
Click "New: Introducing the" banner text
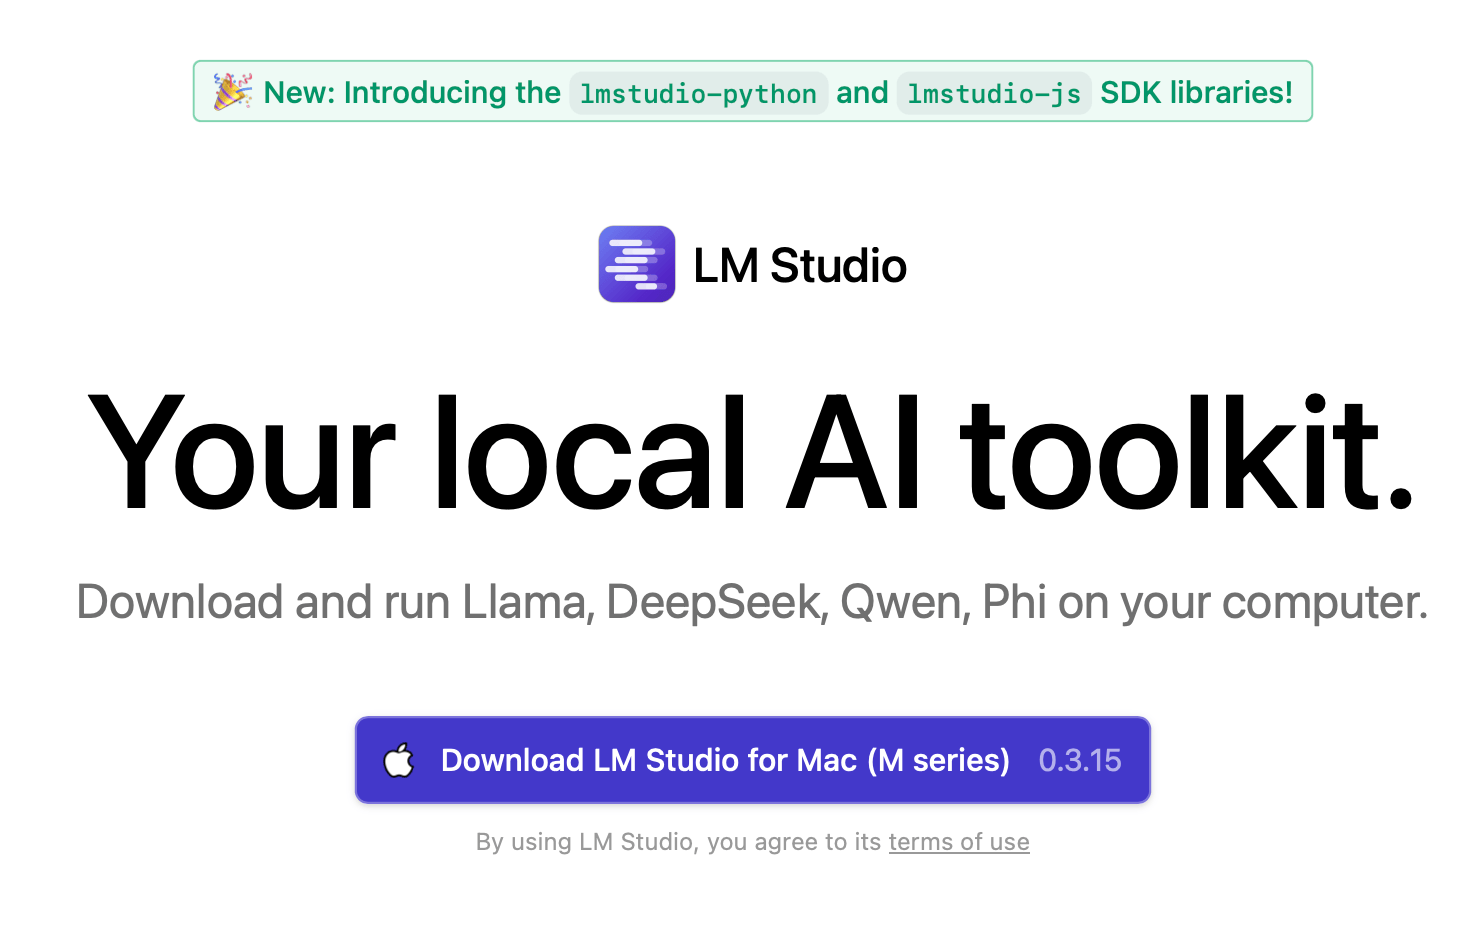(x=412, y=93)
